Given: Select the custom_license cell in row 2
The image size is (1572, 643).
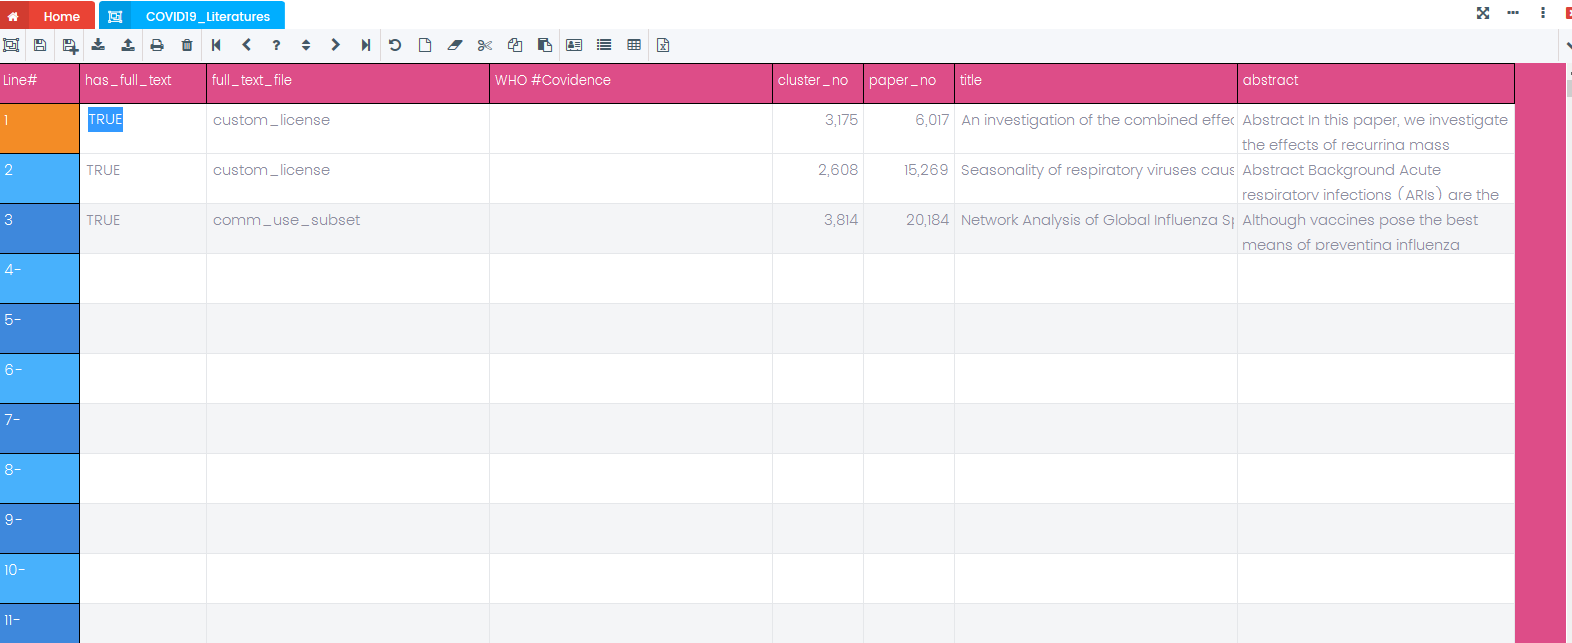Looking at the screenshot, I should tap(271, 170).
